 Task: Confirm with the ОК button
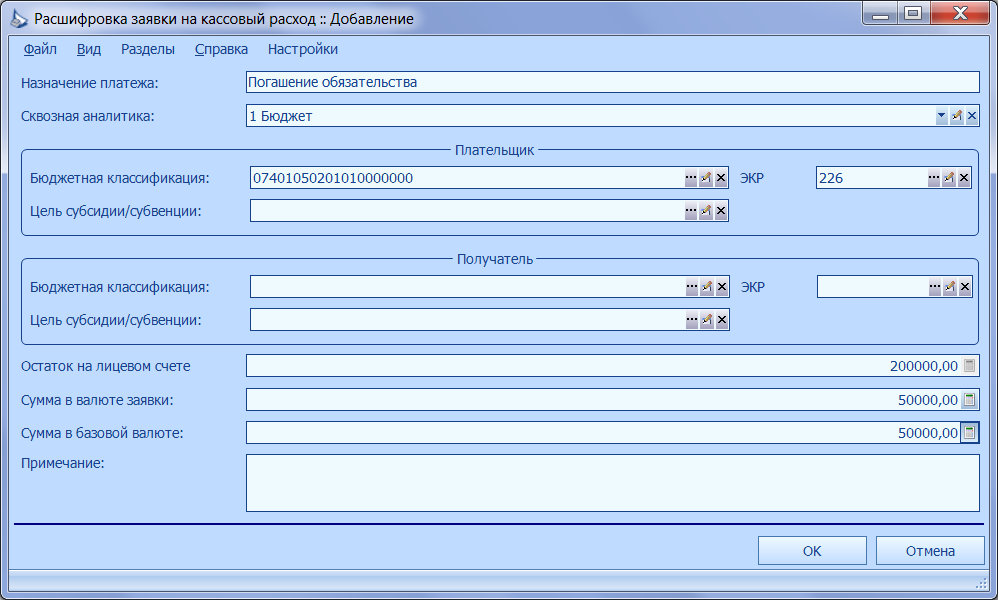point(812,550)
